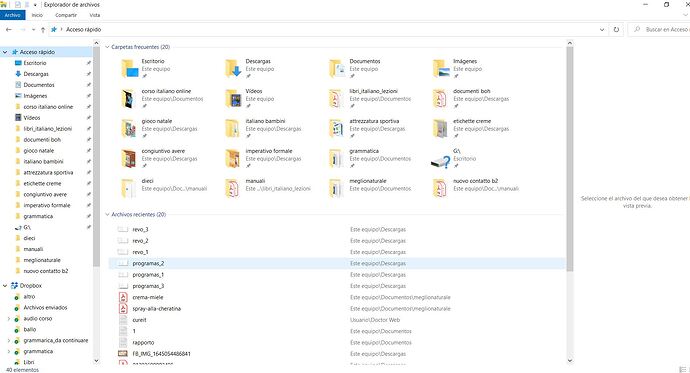Open the G:\ drive icon with question mark
The height and width of the screenshot is (373, 690).
[441, 162]
